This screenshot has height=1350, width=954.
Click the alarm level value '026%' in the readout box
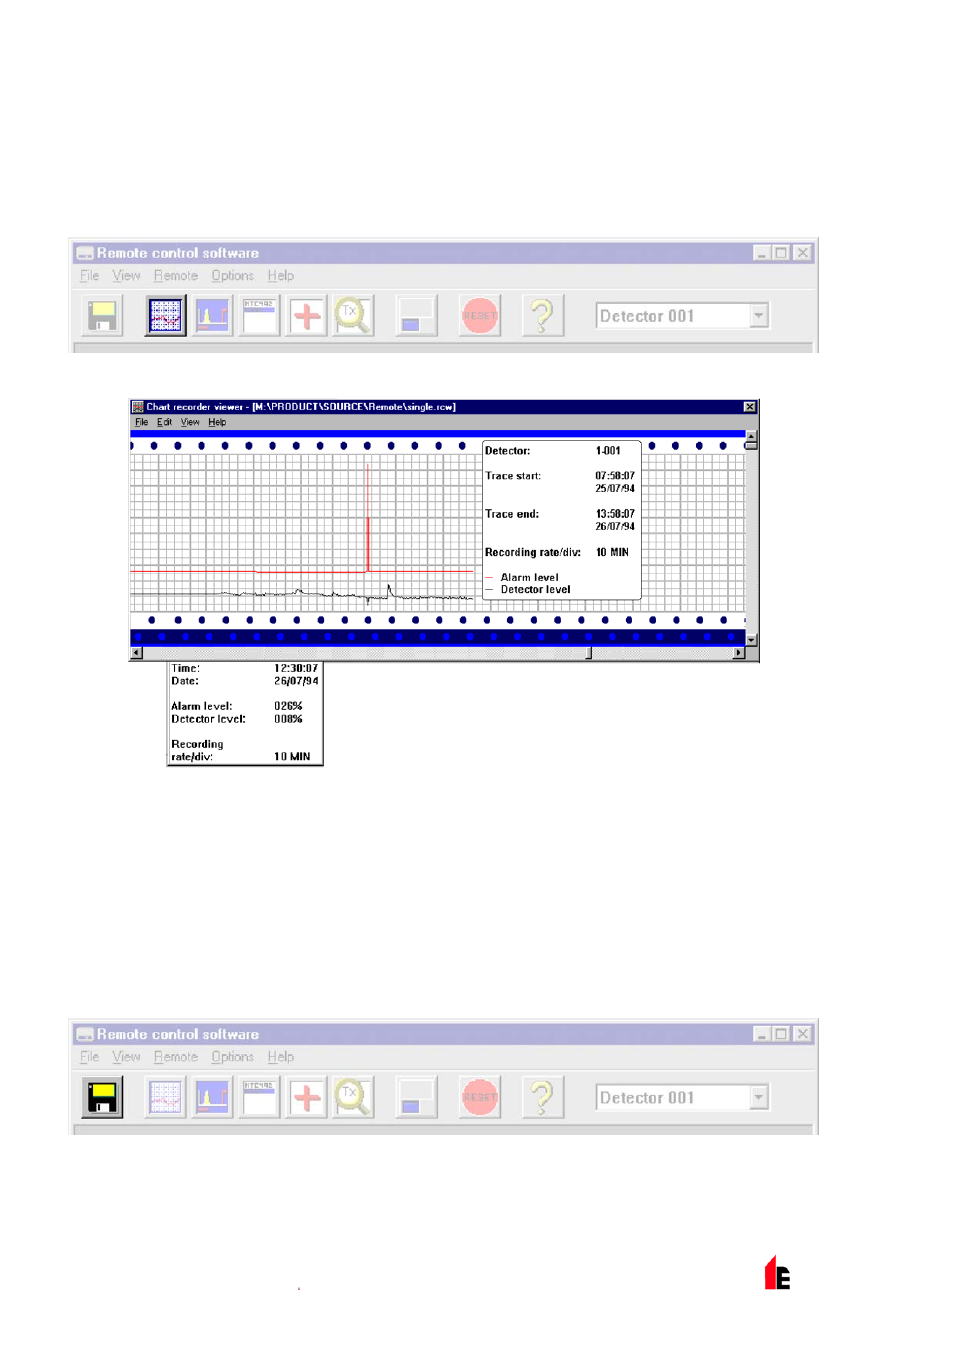tap(288, 706)
